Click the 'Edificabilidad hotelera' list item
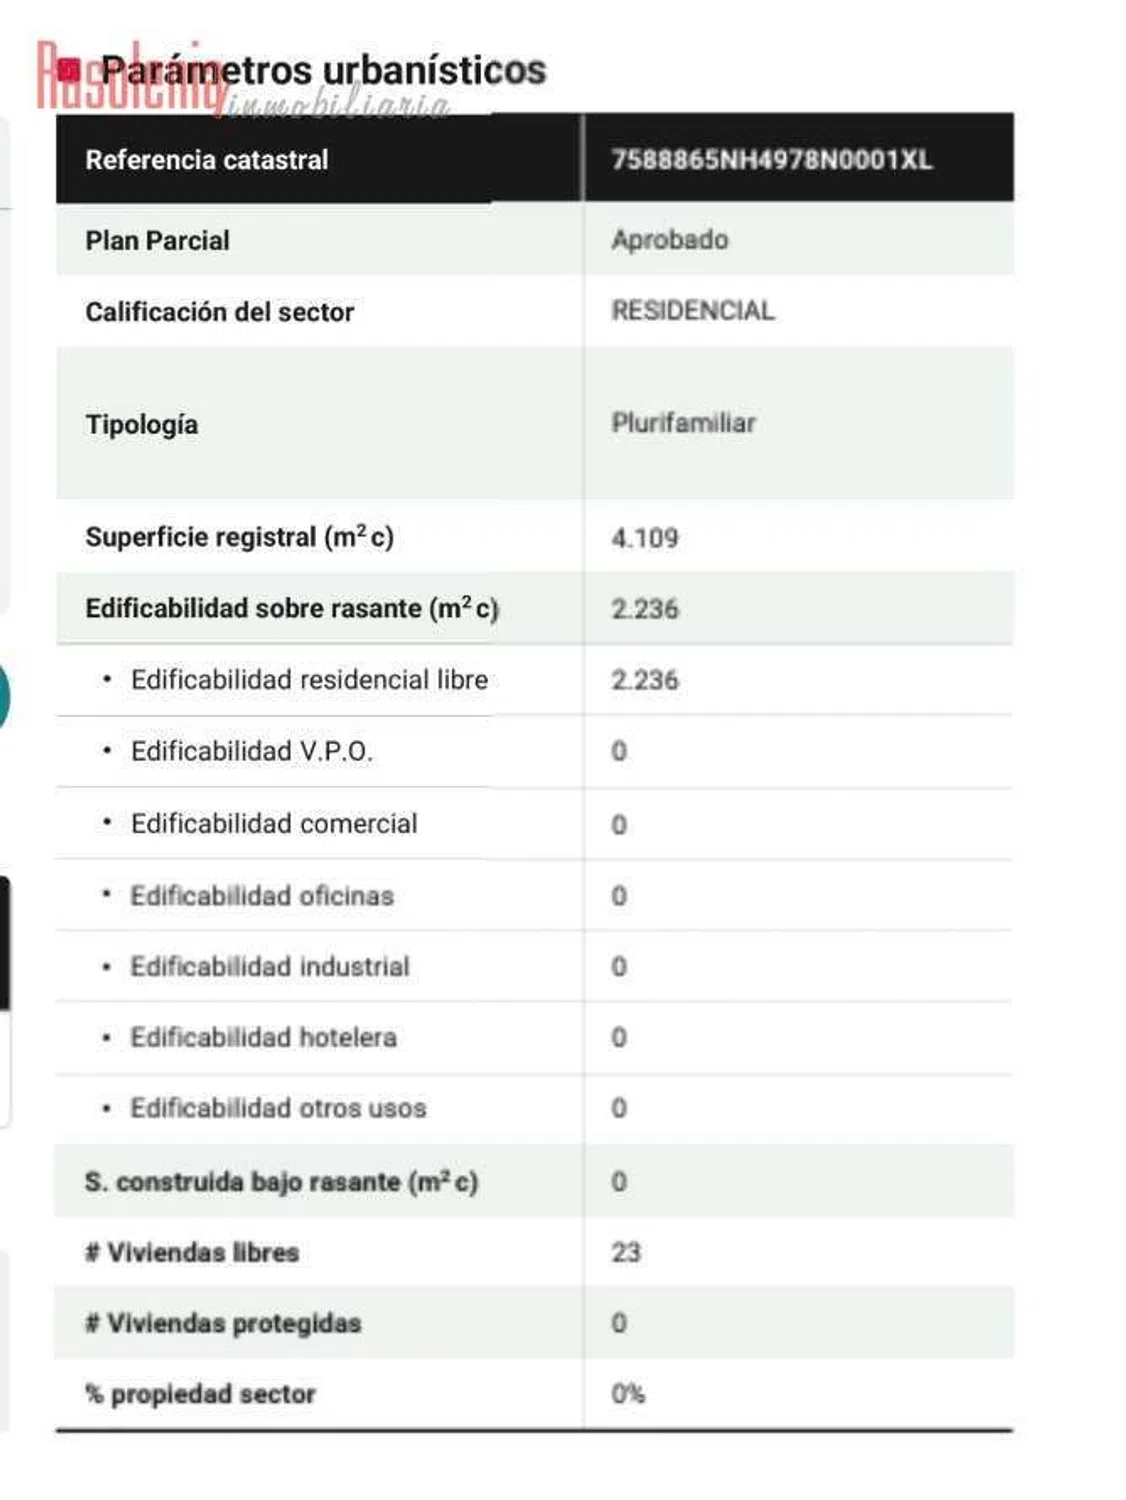The width and height of the screenshot is (1126, 1500). pyautogui.click(x=264, y=1037)
